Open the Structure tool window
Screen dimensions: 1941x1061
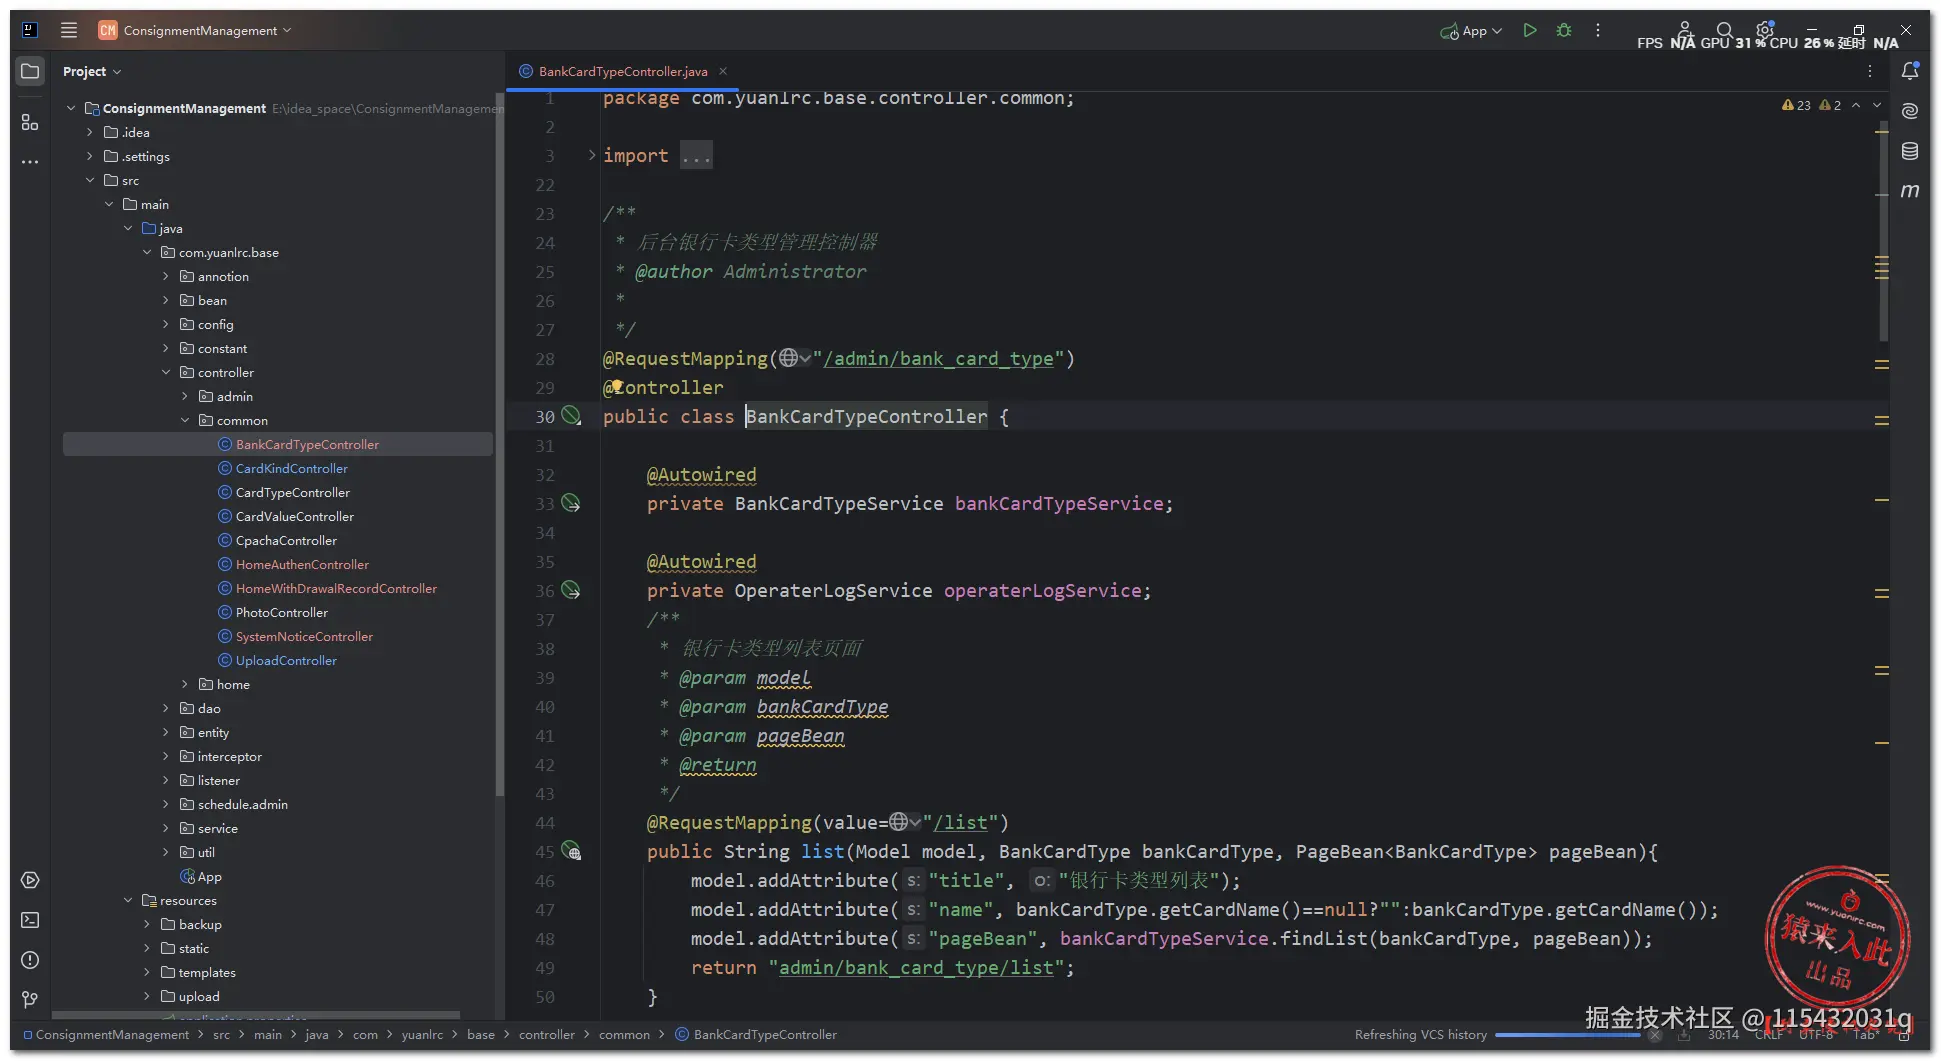[x=30, y=122]
